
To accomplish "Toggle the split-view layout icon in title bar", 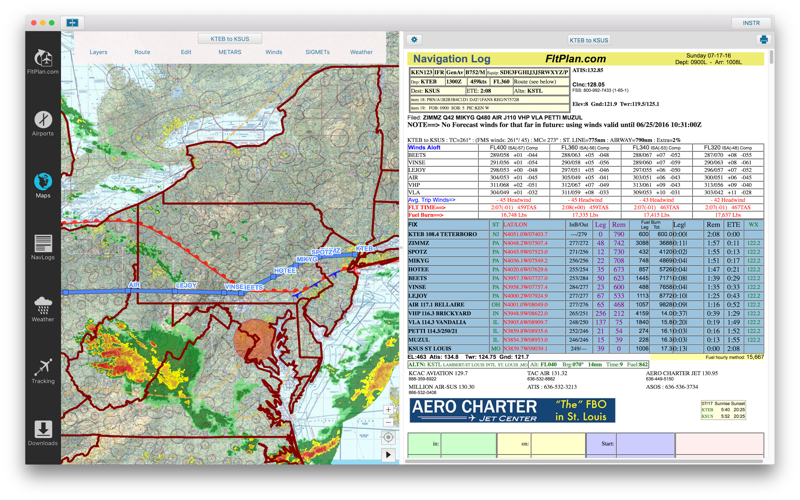I will [x=72, y=22].
